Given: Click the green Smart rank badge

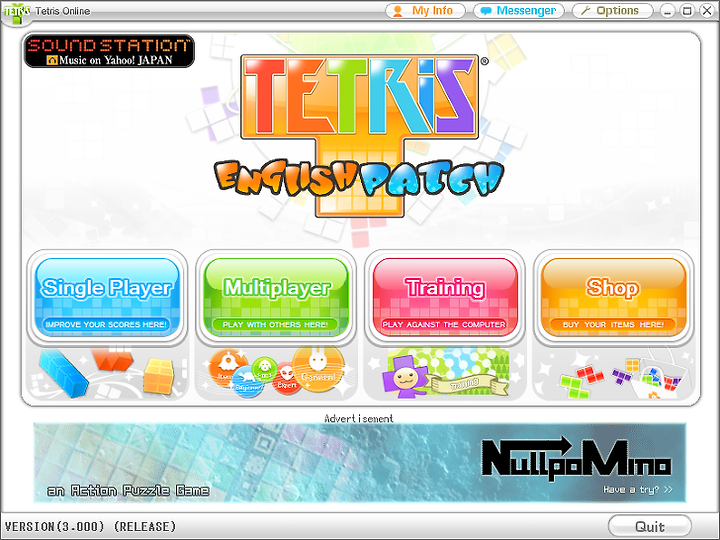Looking at the screenshot, I should [x=264, y=369].
